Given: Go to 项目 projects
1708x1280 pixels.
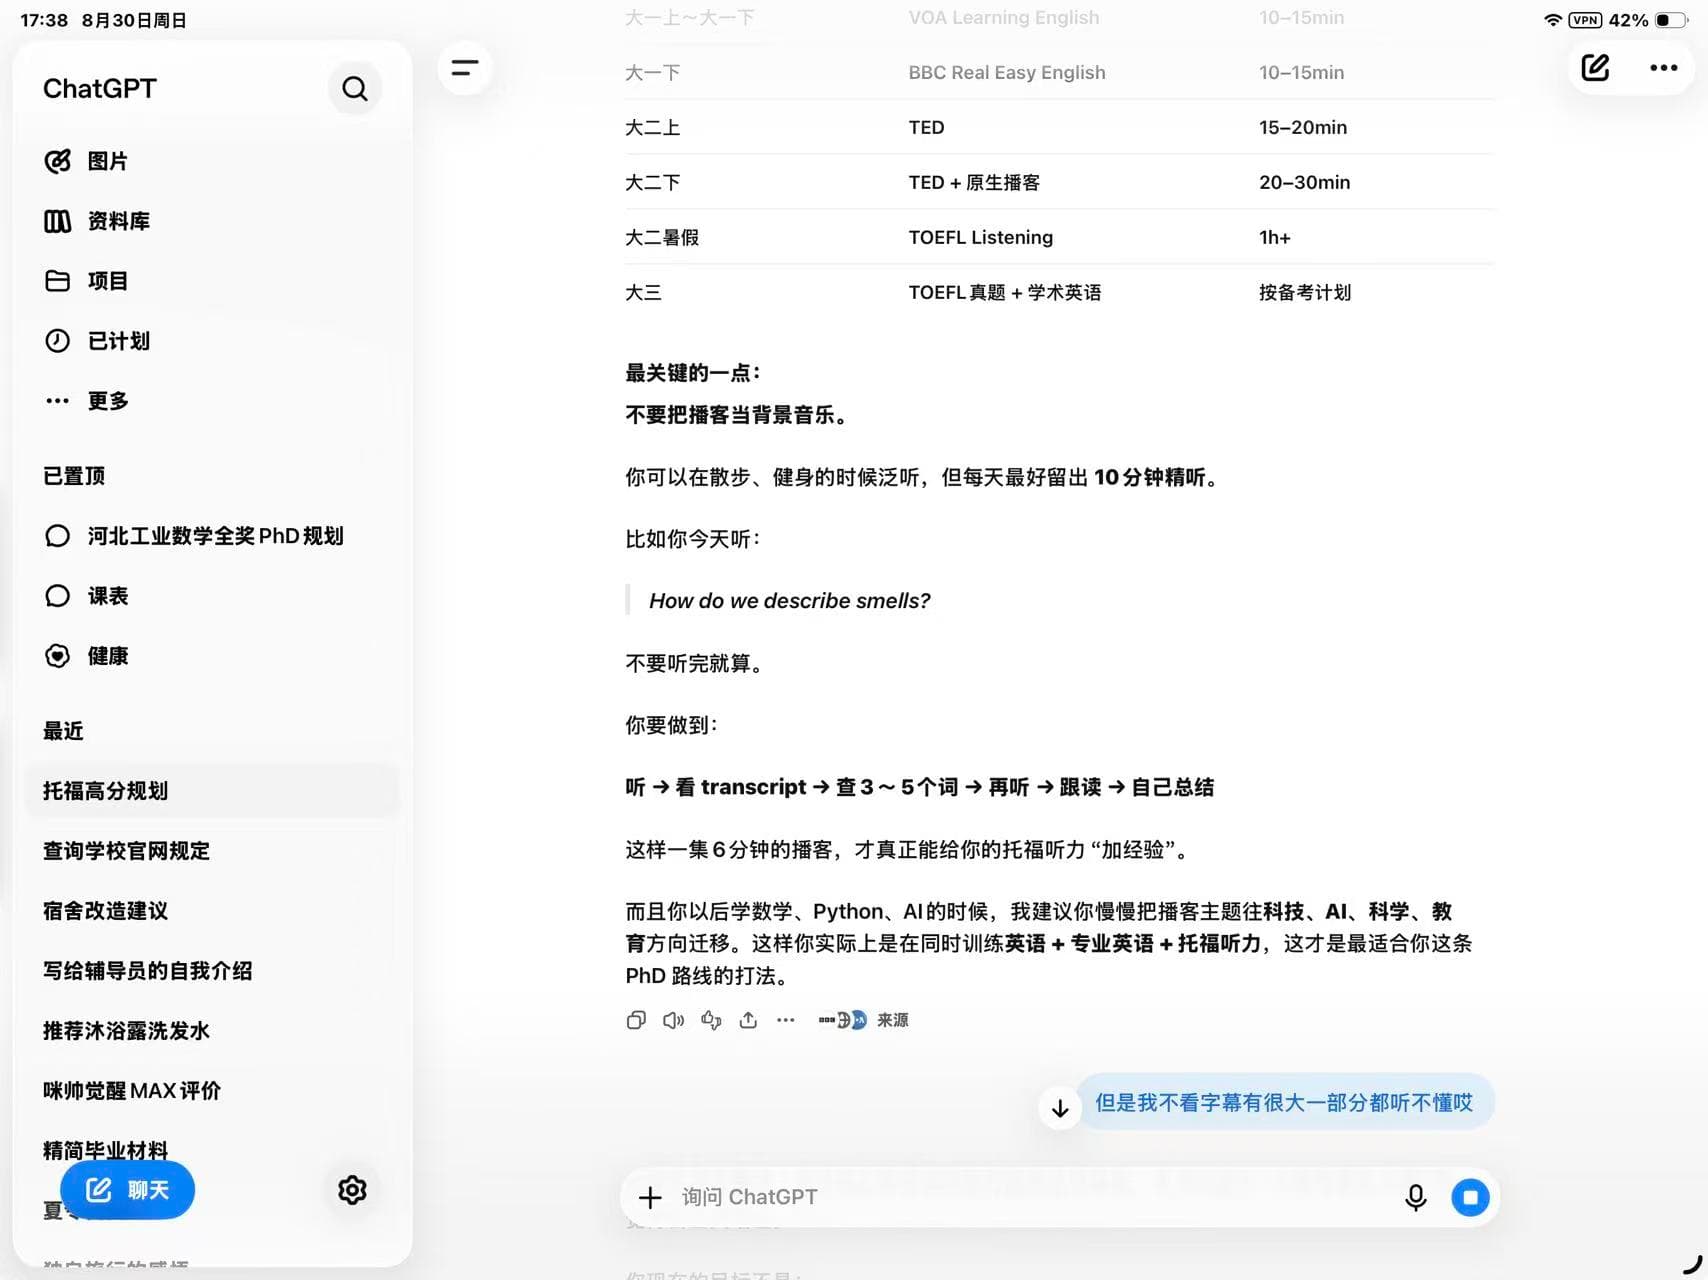Looking at the screenshot, I should (x=86, y=281).
